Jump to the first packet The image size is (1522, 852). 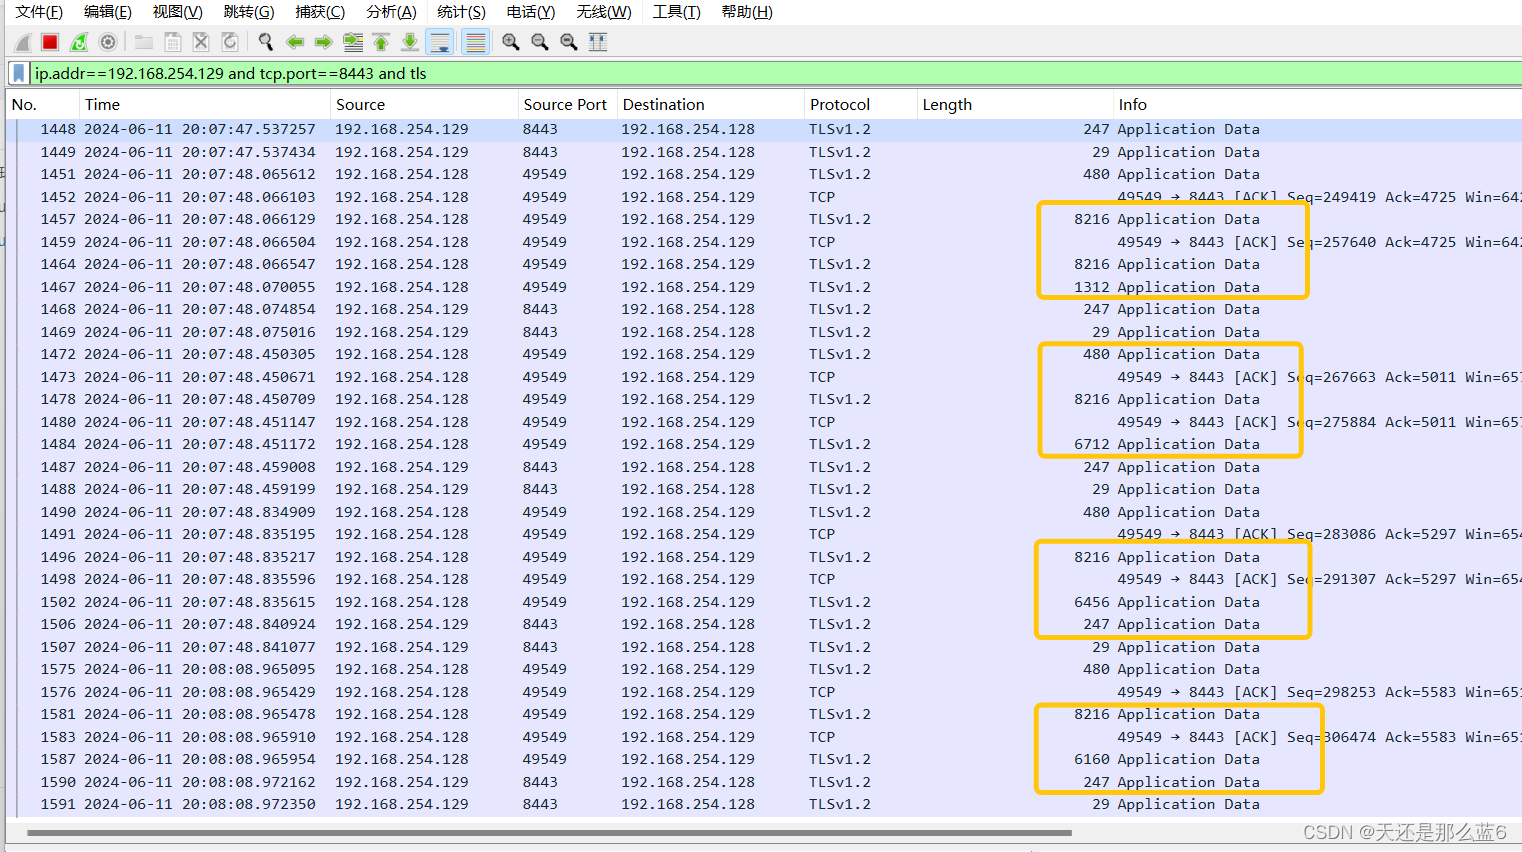(x=381, y=42)
